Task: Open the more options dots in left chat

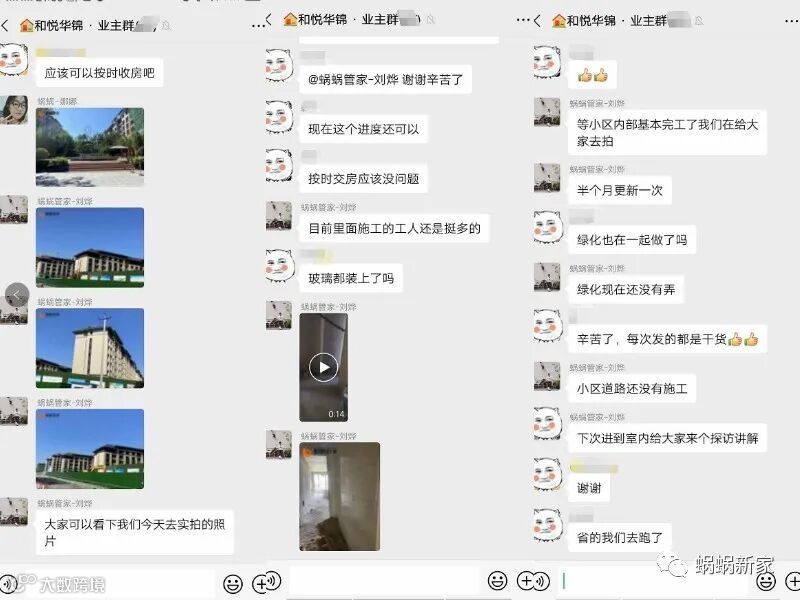Action: point(258,25)
